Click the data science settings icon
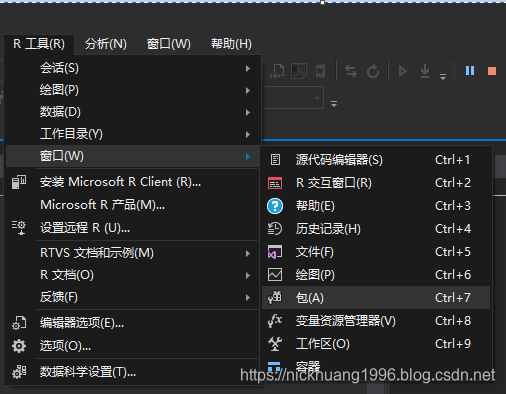506x394 pixels. point(19,372)
